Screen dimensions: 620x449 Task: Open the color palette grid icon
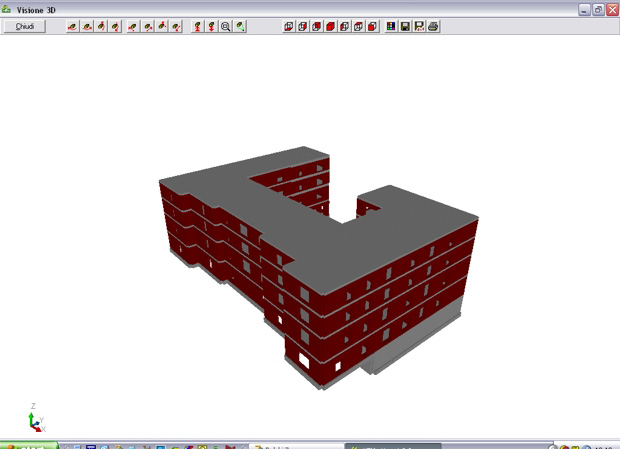pyautogui.click(x=391, y=26)
